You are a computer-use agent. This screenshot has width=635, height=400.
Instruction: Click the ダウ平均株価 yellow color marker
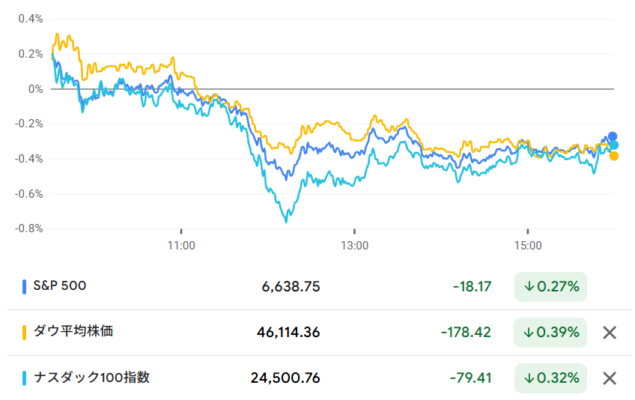[24, 332]
